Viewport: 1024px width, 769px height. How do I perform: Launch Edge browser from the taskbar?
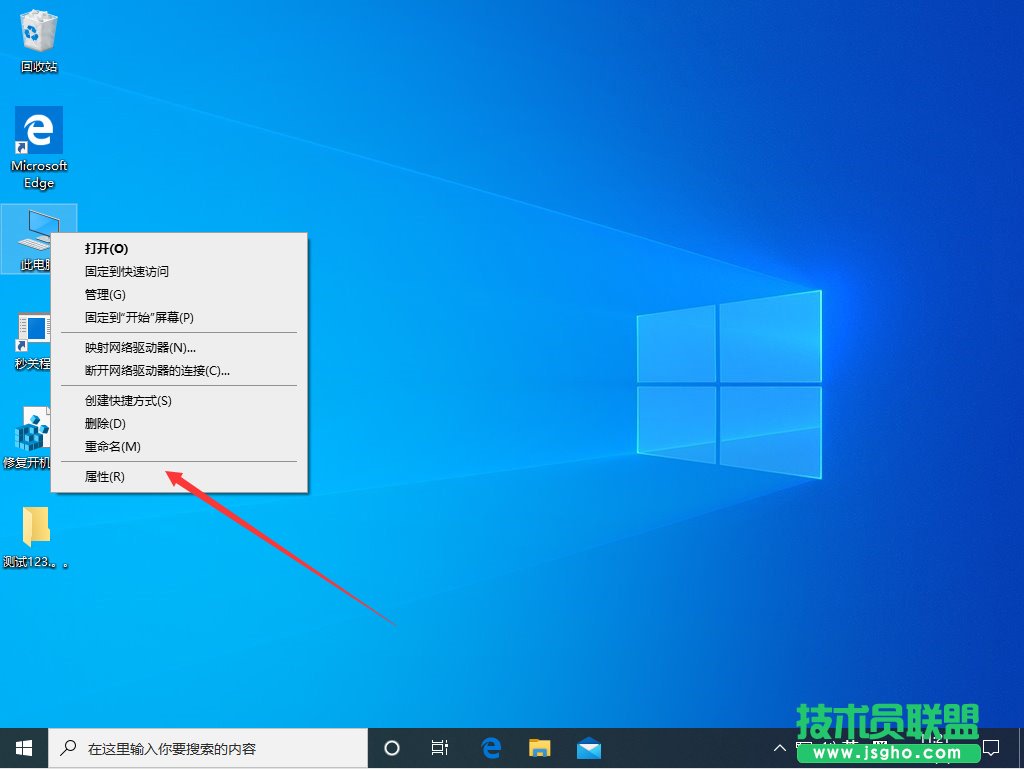(489, 747)
